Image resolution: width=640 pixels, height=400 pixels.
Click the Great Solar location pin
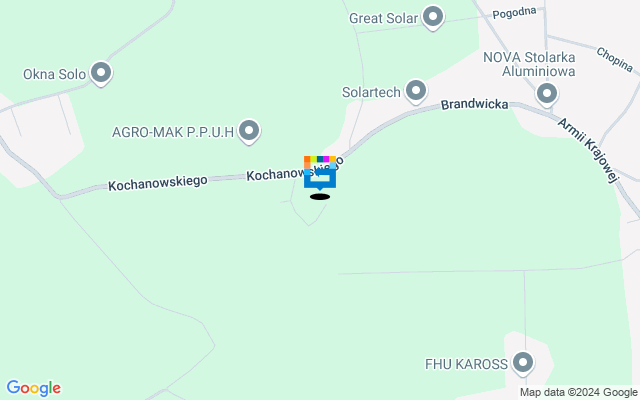point(433,18)
